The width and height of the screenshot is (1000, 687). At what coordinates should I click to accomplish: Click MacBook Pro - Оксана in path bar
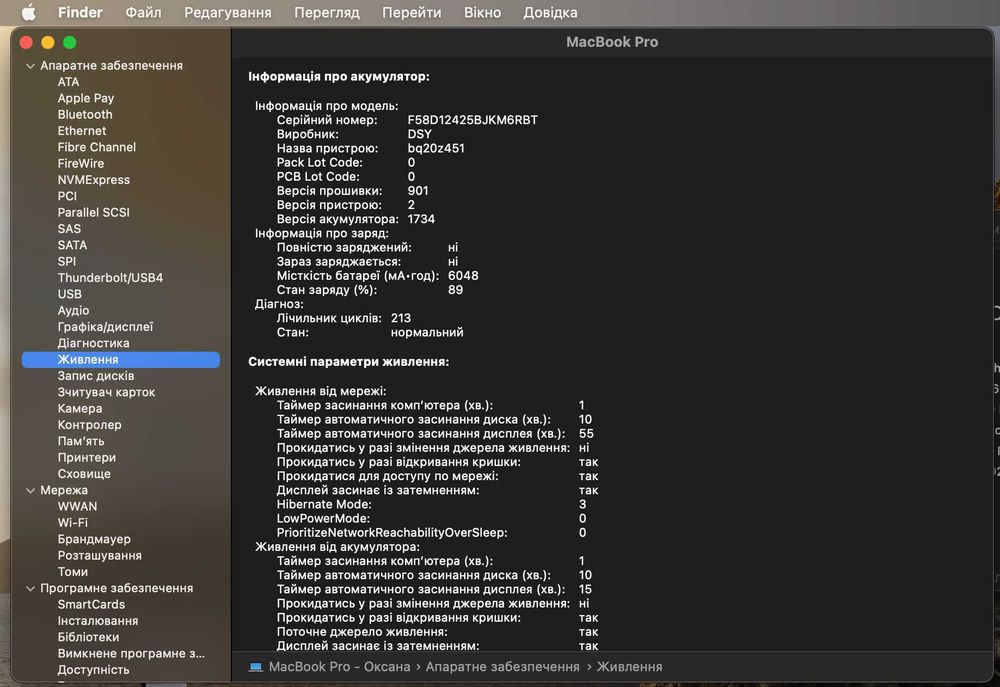pyautogui.click(x=339, y=667)
